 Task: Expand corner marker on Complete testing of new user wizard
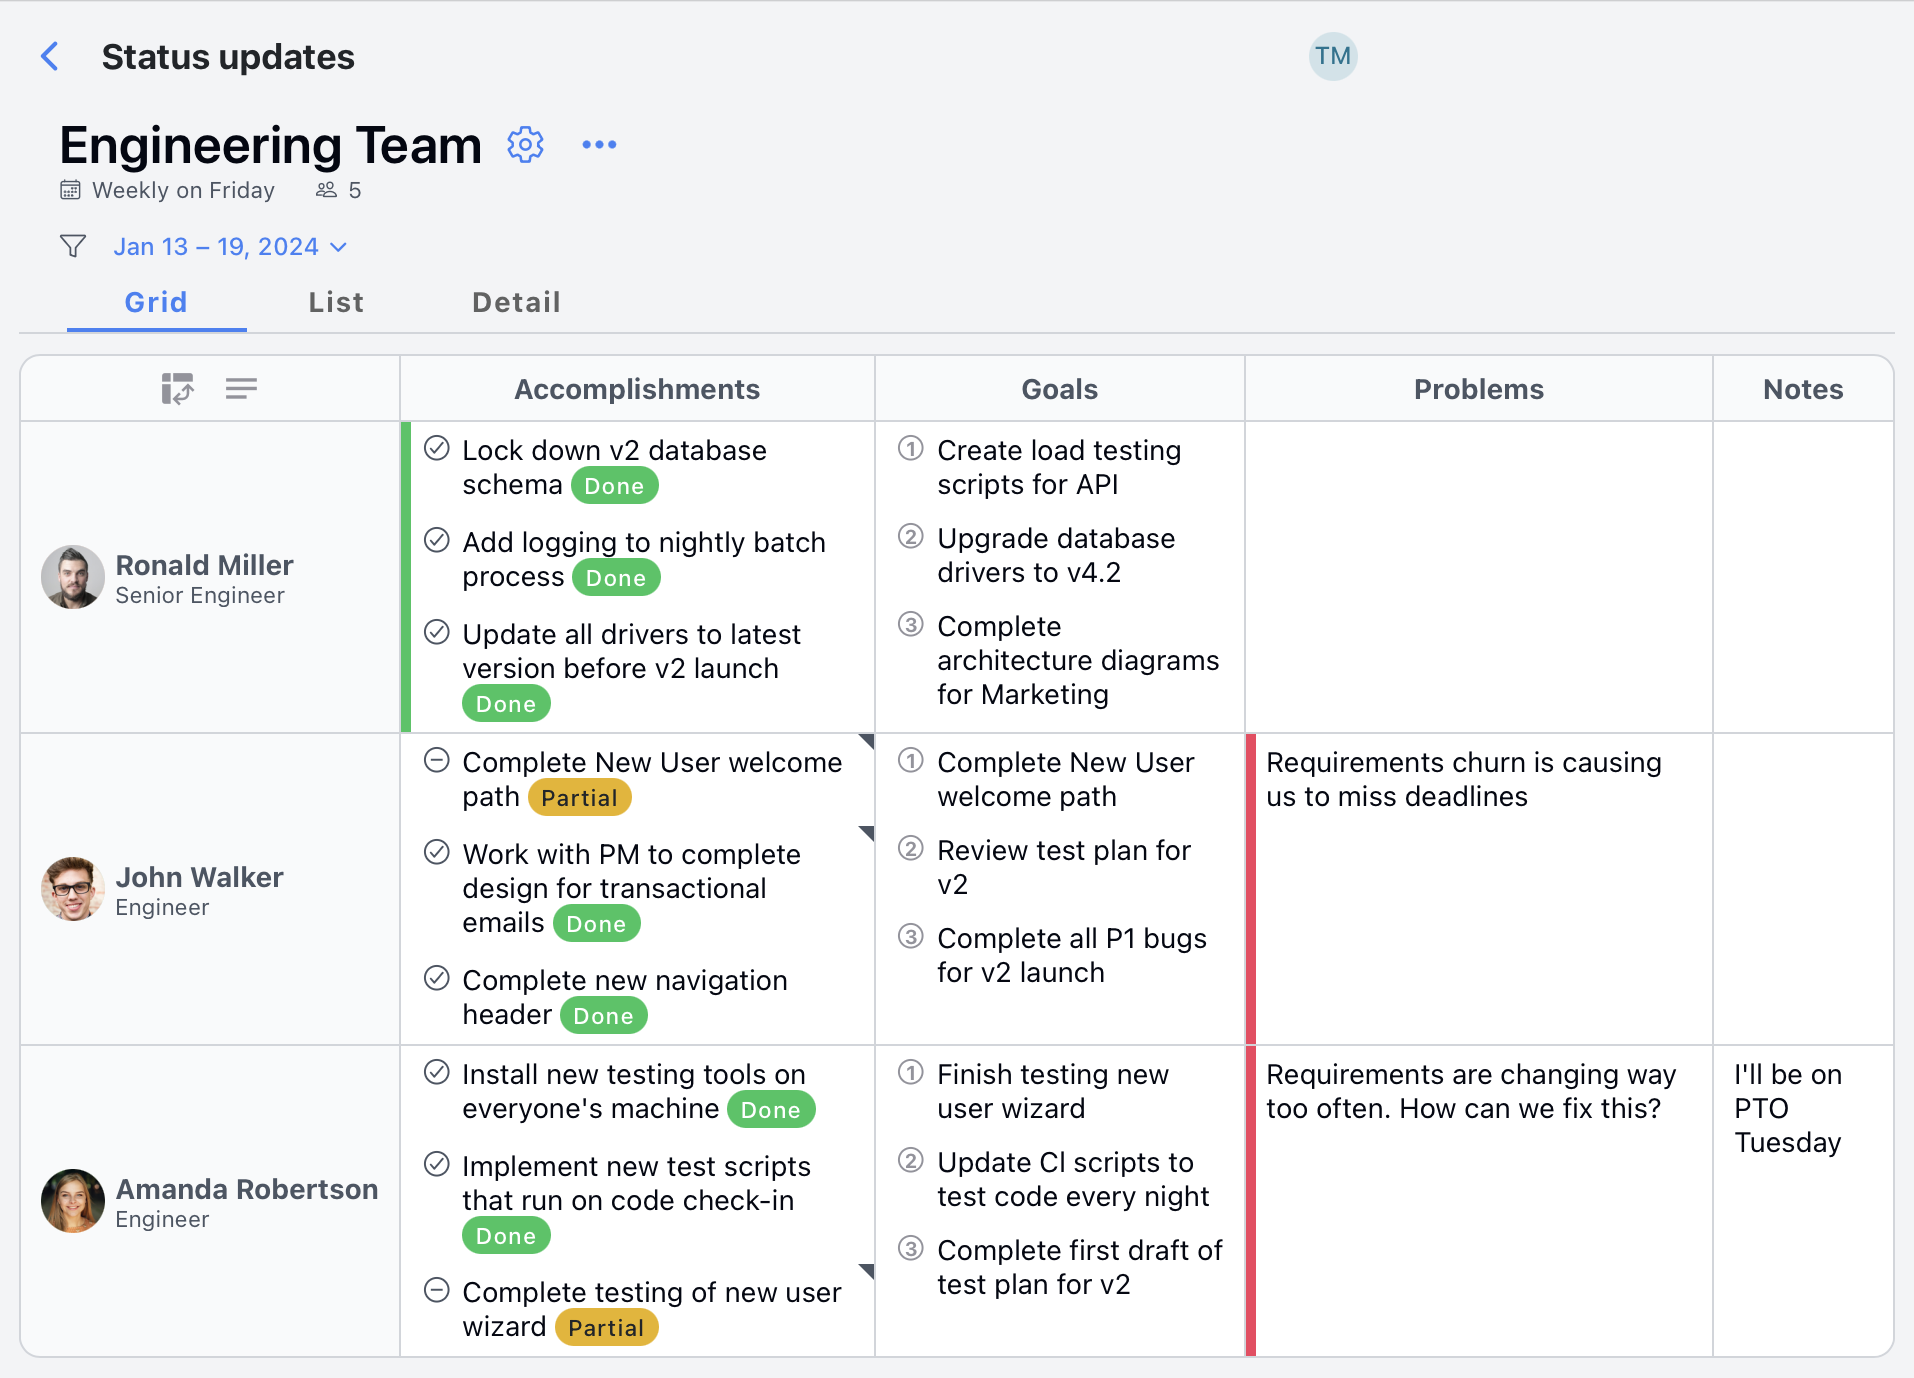point(867,1271)
